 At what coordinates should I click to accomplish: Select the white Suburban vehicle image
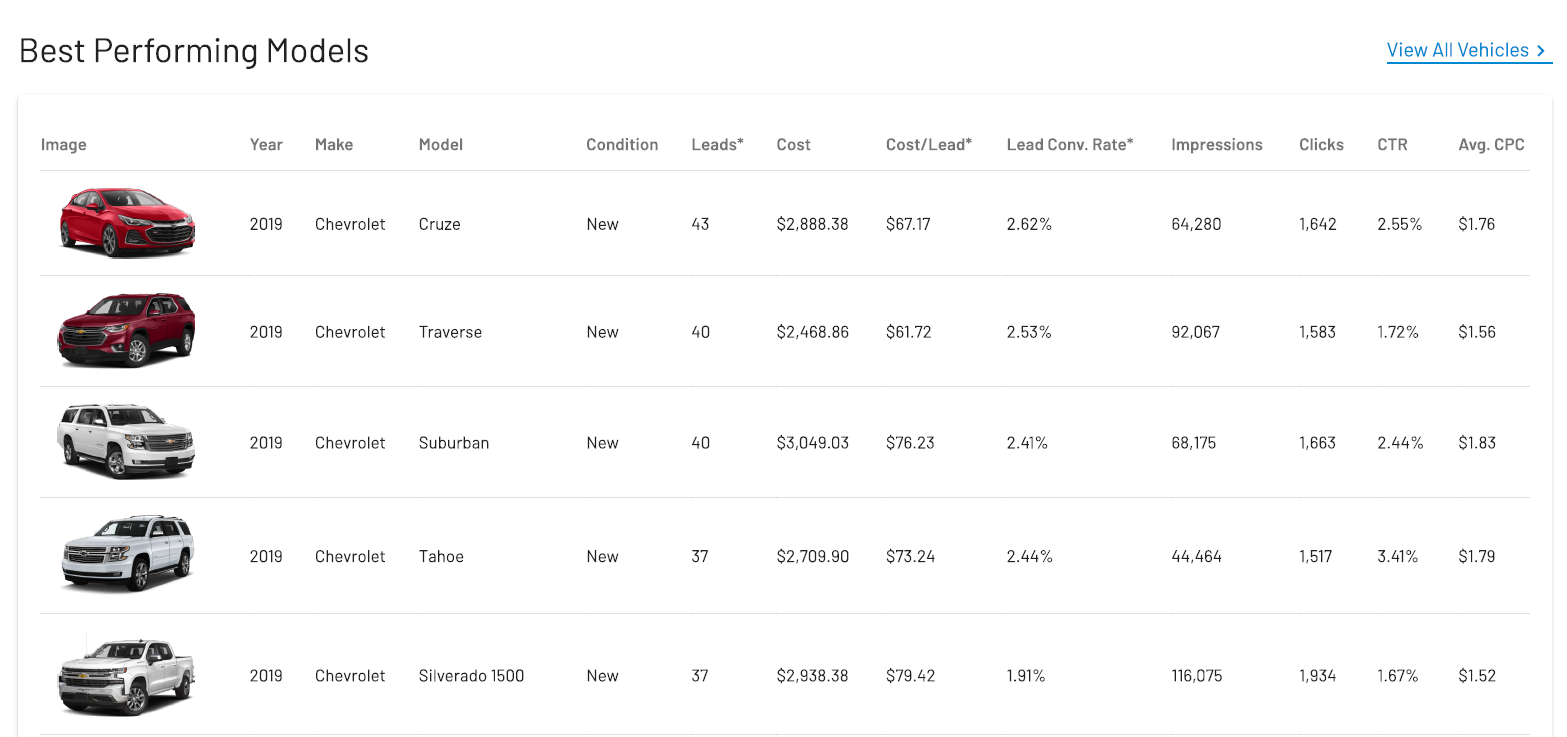point(126,441)
